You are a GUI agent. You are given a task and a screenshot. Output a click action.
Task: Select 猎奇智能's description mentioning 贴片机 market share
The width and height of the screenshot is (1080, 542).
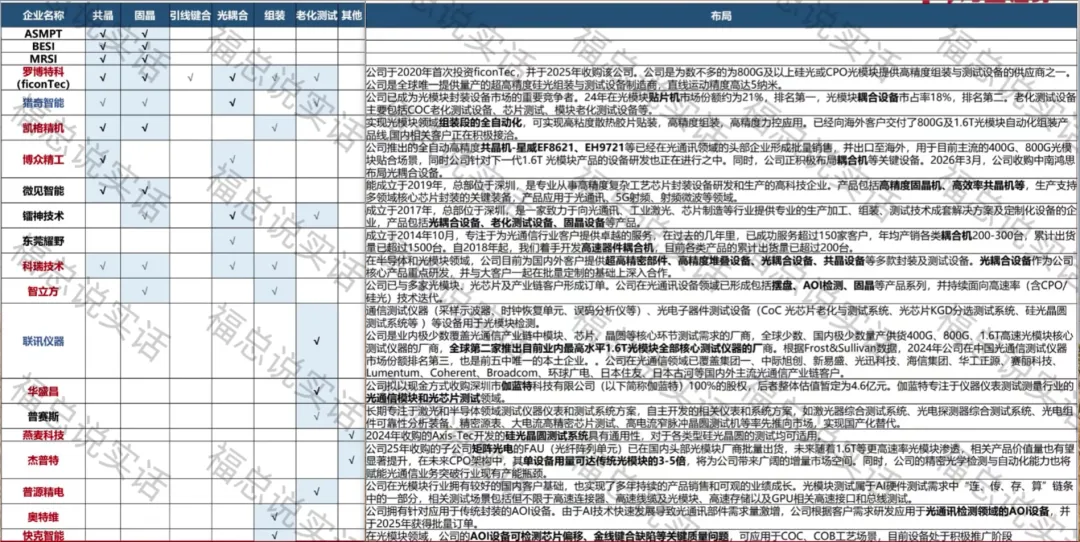click(723, 103)
